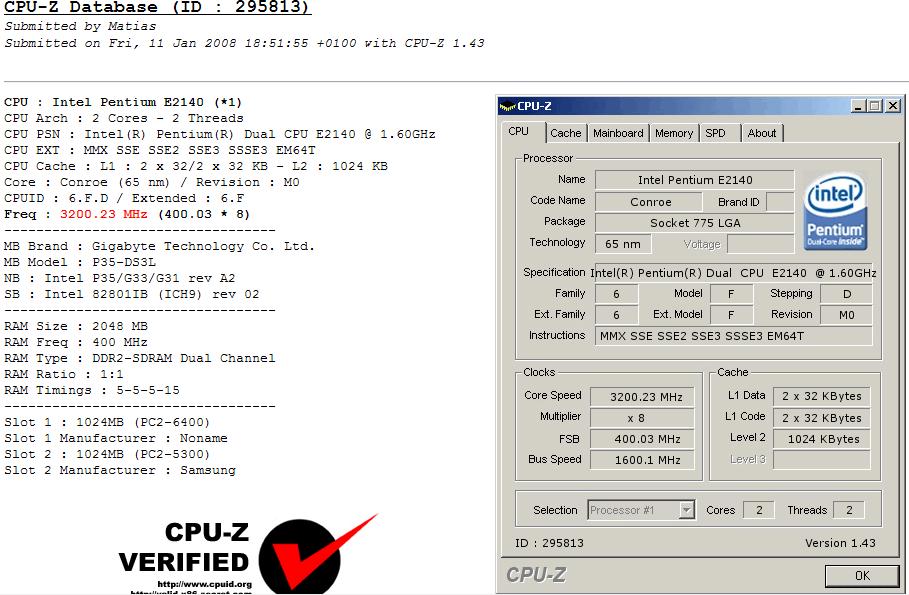Click the 'RAM Timings : 5-5-5-15' line
The image size is (909, 595).
[92, 390]
